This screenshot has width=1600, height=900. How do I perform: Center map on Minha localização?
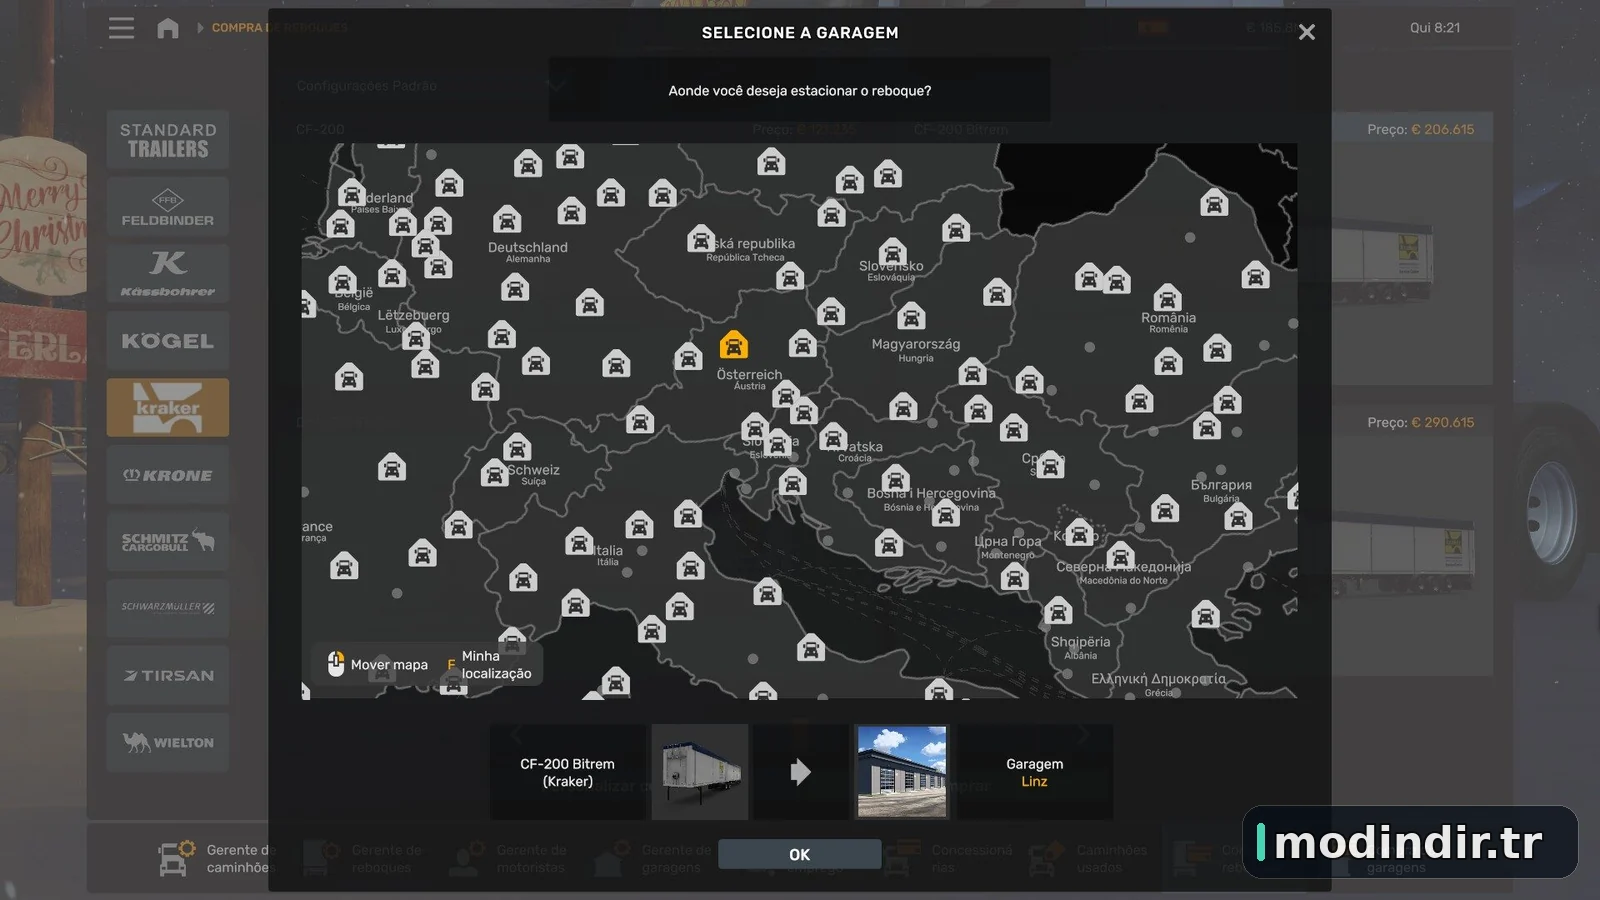(x=489, y=664)
